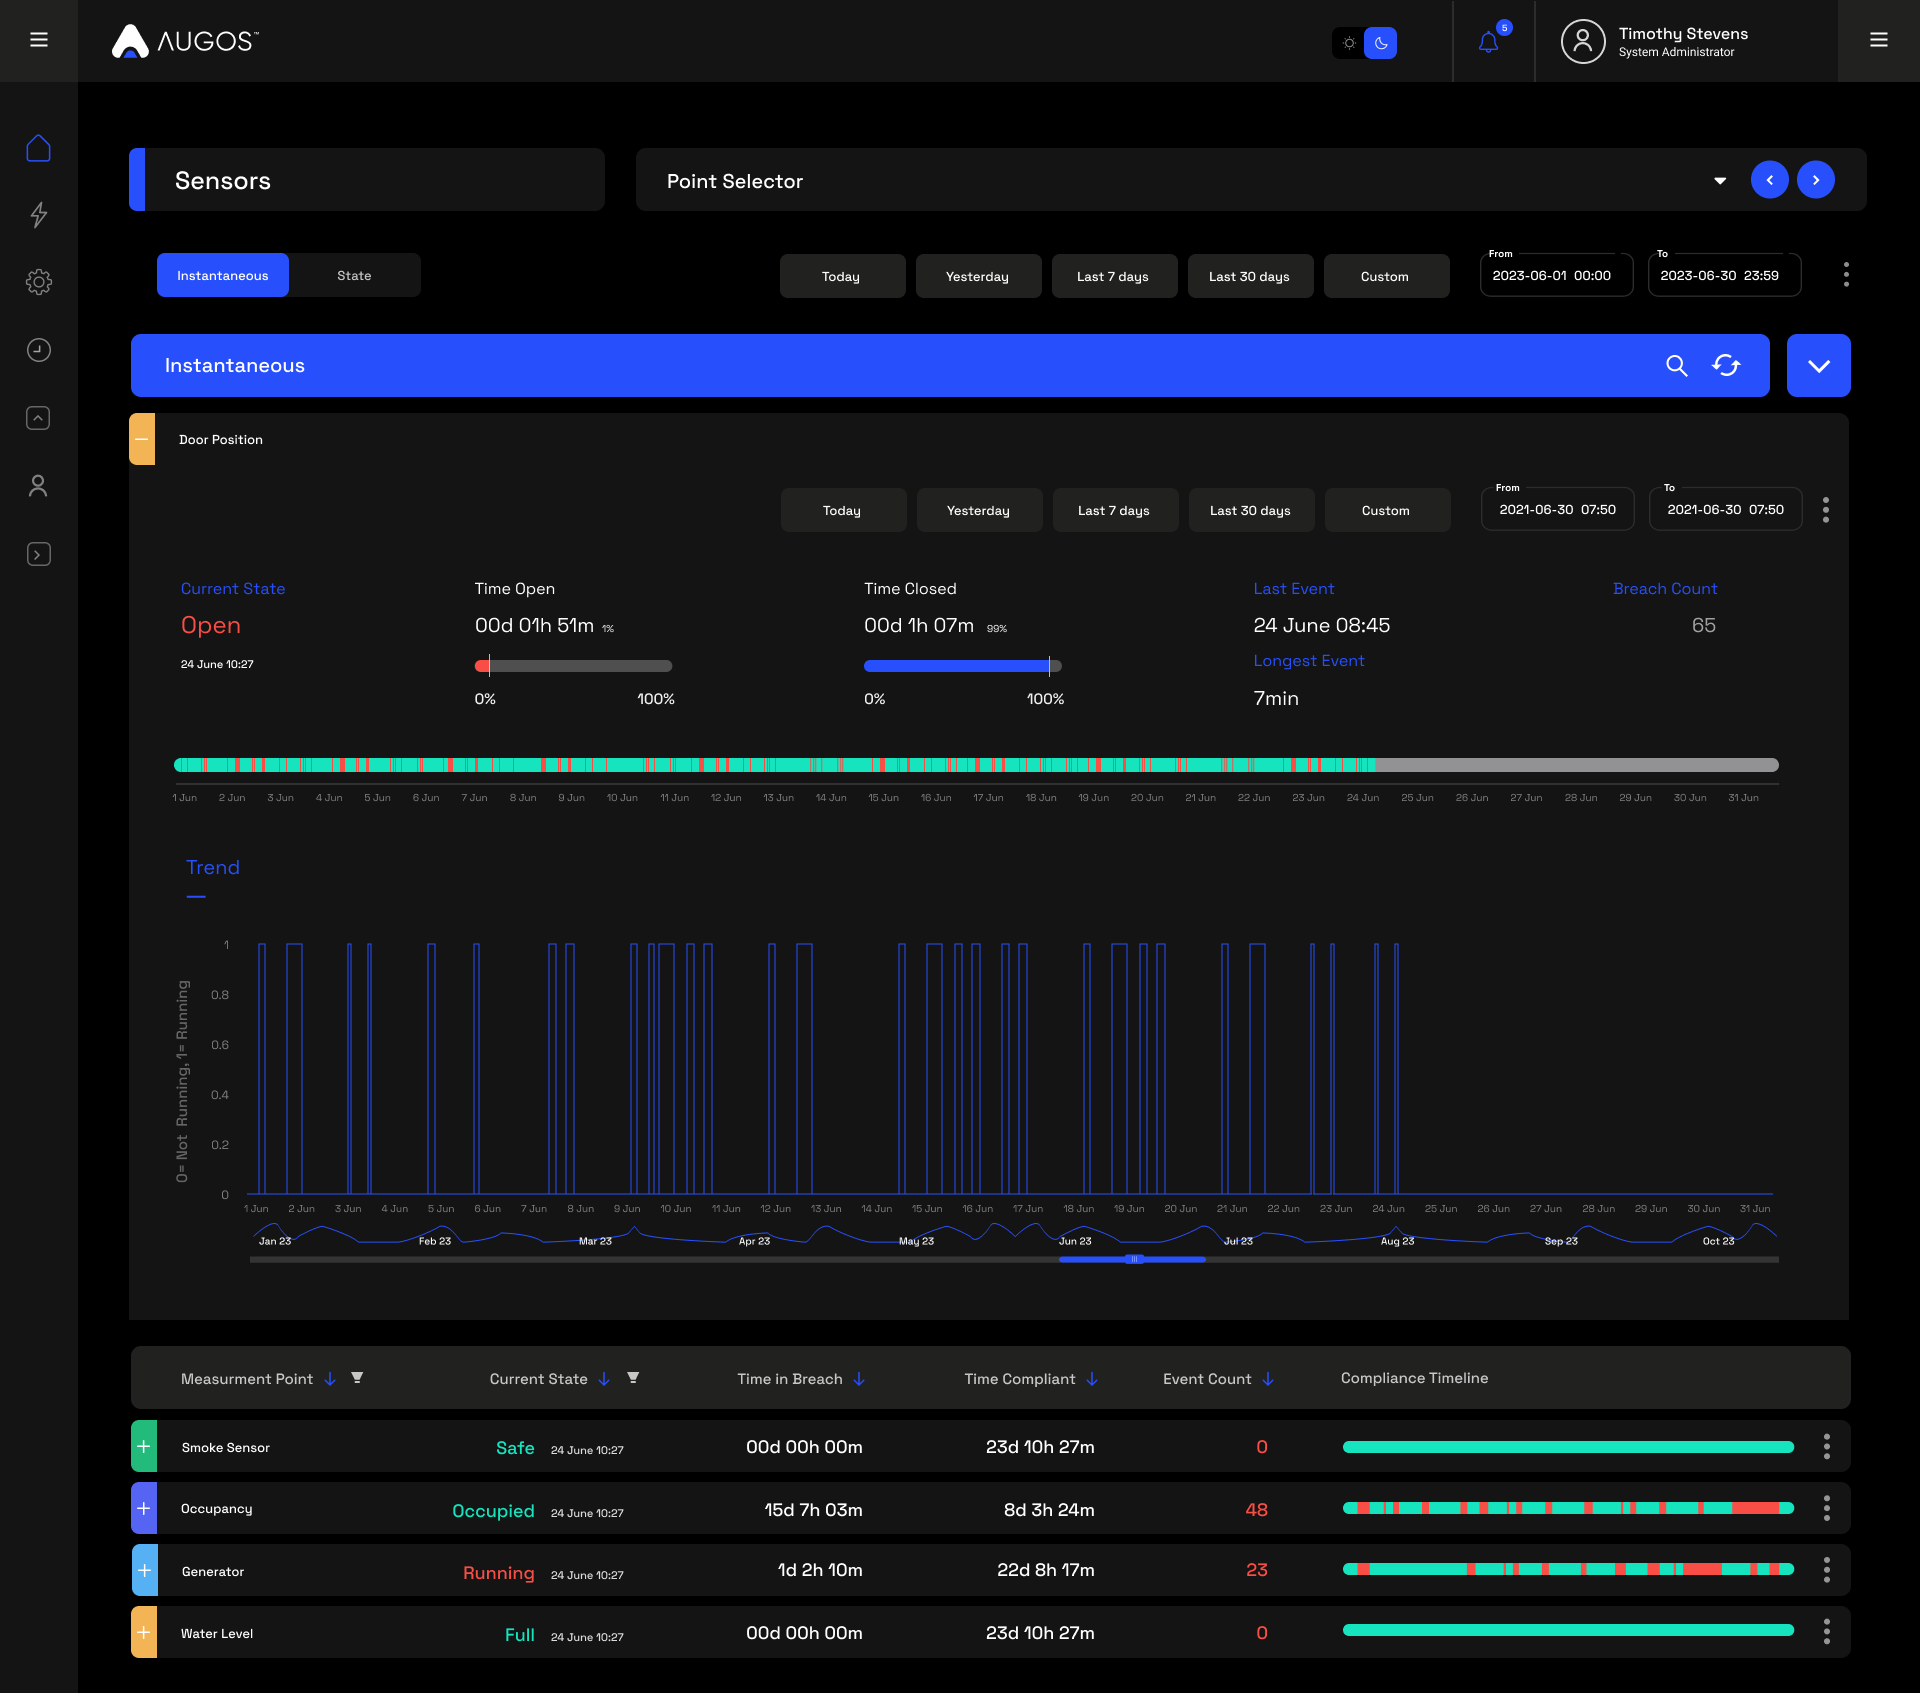Select the top Last 7 days tab
Screen dimensions: 1920x1693
point(1113,277)
